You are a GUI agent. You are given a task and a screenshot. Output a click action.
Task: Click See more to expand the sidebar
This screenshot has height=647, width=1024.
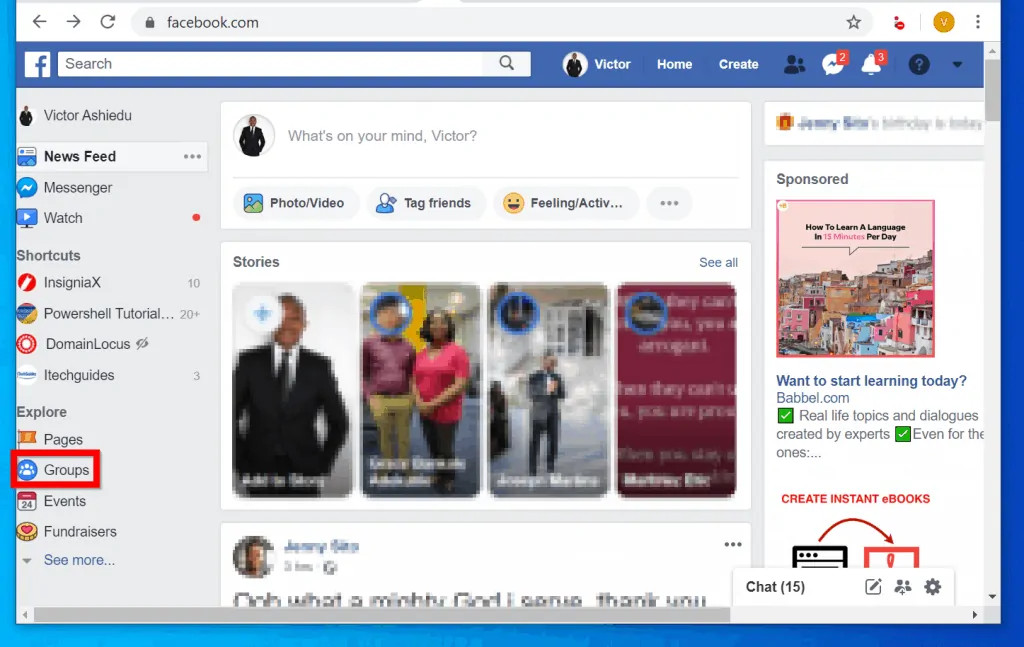79,560
